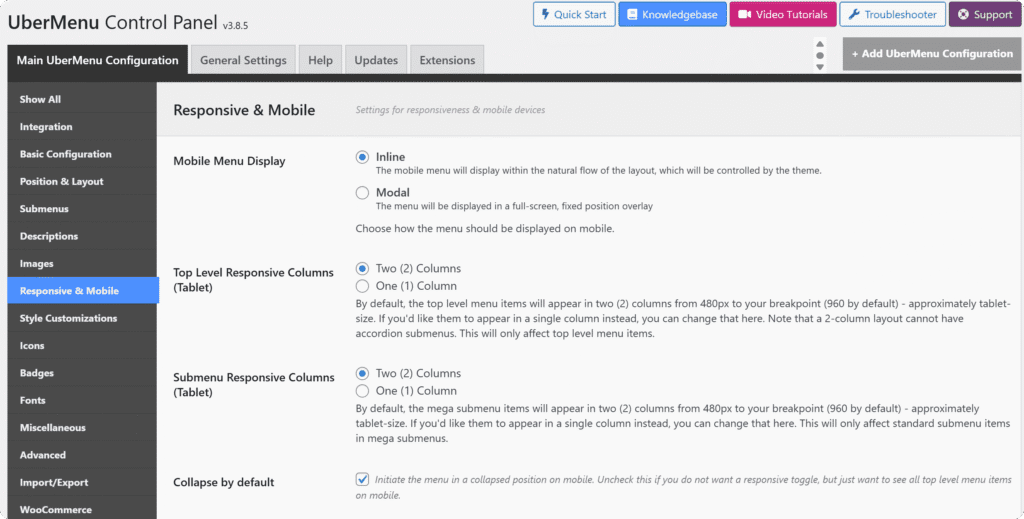Open Fonts settings section
Viewport: 1024px width, 519px height.
[82, 400]
